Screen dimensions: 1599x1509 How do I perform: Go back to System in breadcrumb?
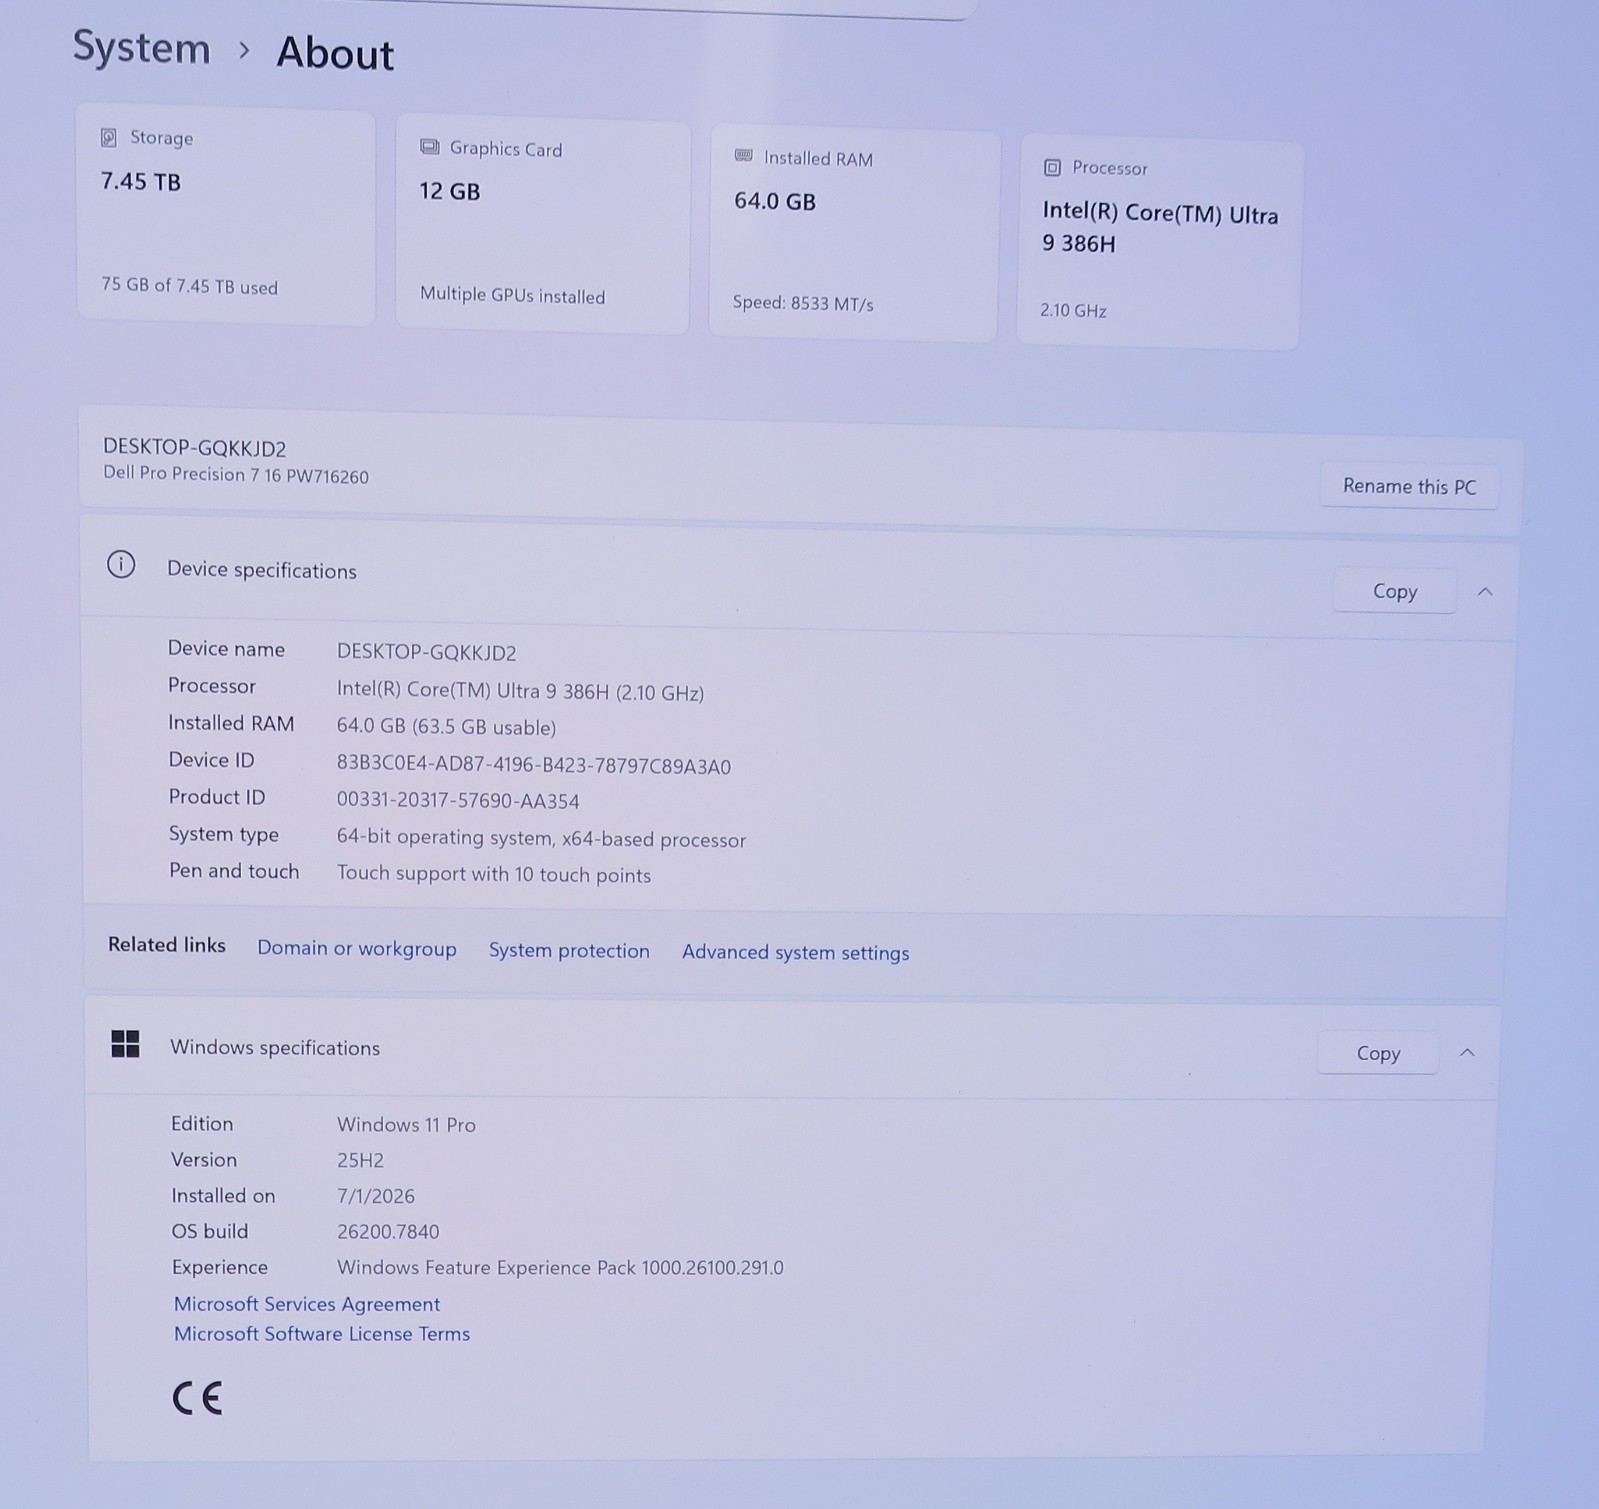142,47
